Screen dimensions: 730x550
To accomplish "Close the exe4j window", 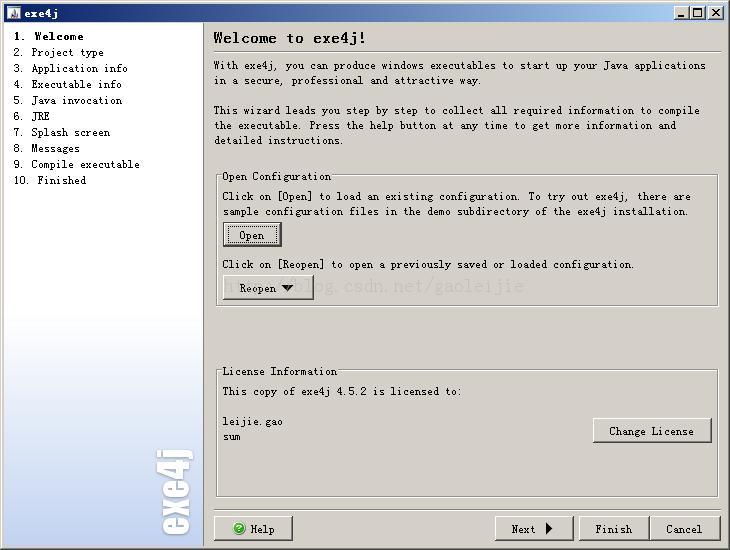I will pos(716,13).
